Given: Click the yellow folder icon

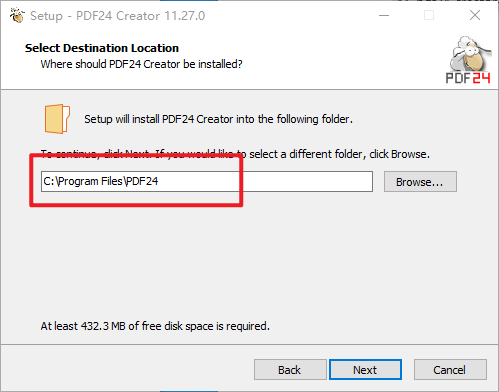Looking at the screenshot, I should pos(57,119).
